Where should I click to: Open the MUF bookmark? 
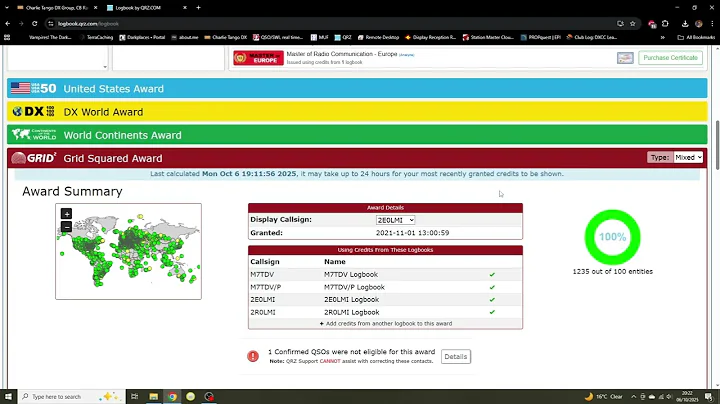[320, 37]
